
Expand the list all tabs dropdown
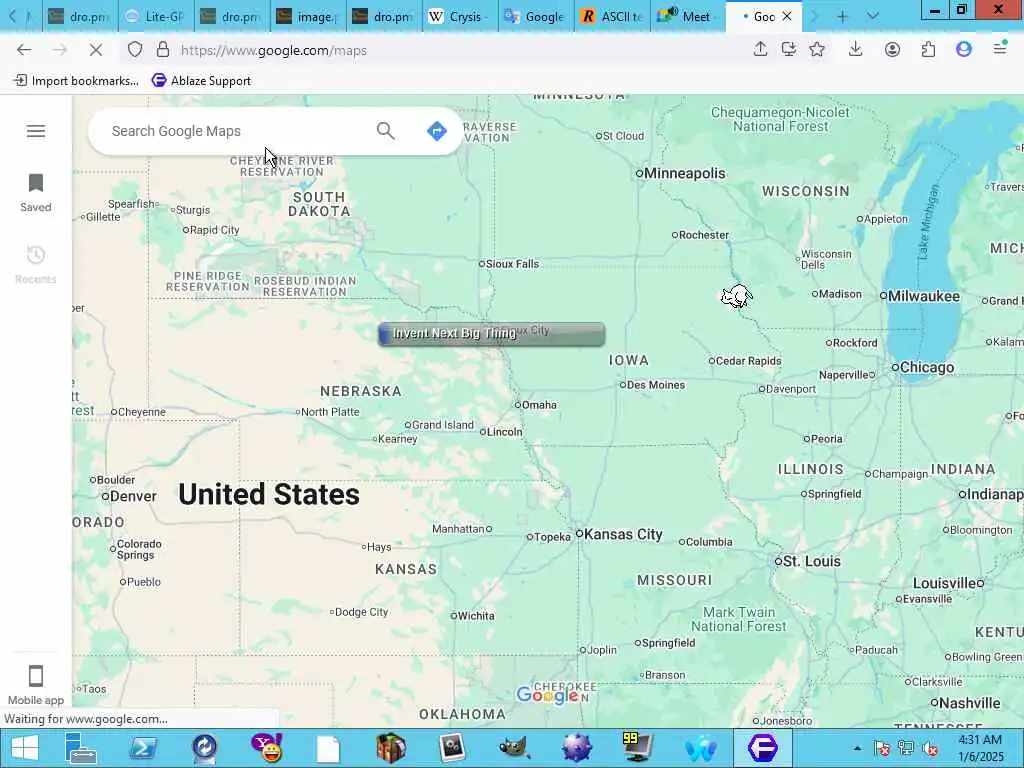[x=872, y=16]
